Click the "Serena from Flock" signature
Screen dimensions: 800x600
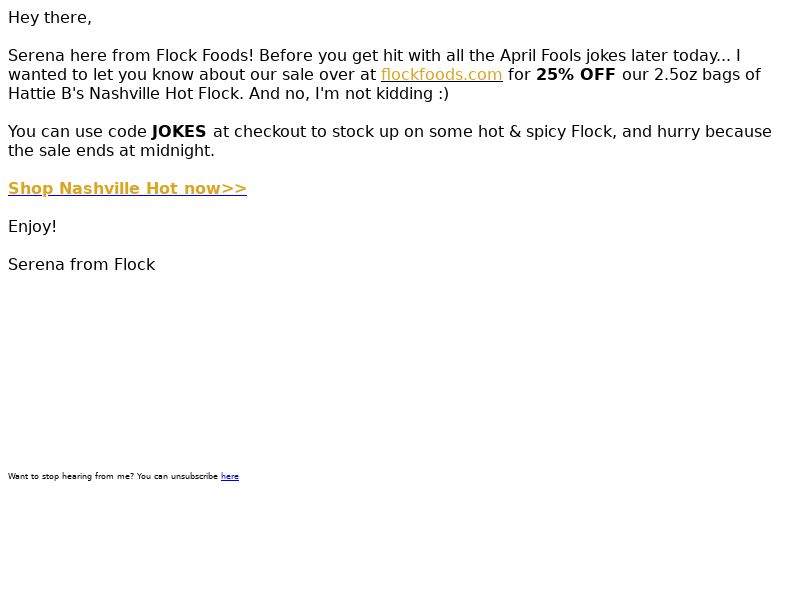pyautogui.click(x=82, y=264)
